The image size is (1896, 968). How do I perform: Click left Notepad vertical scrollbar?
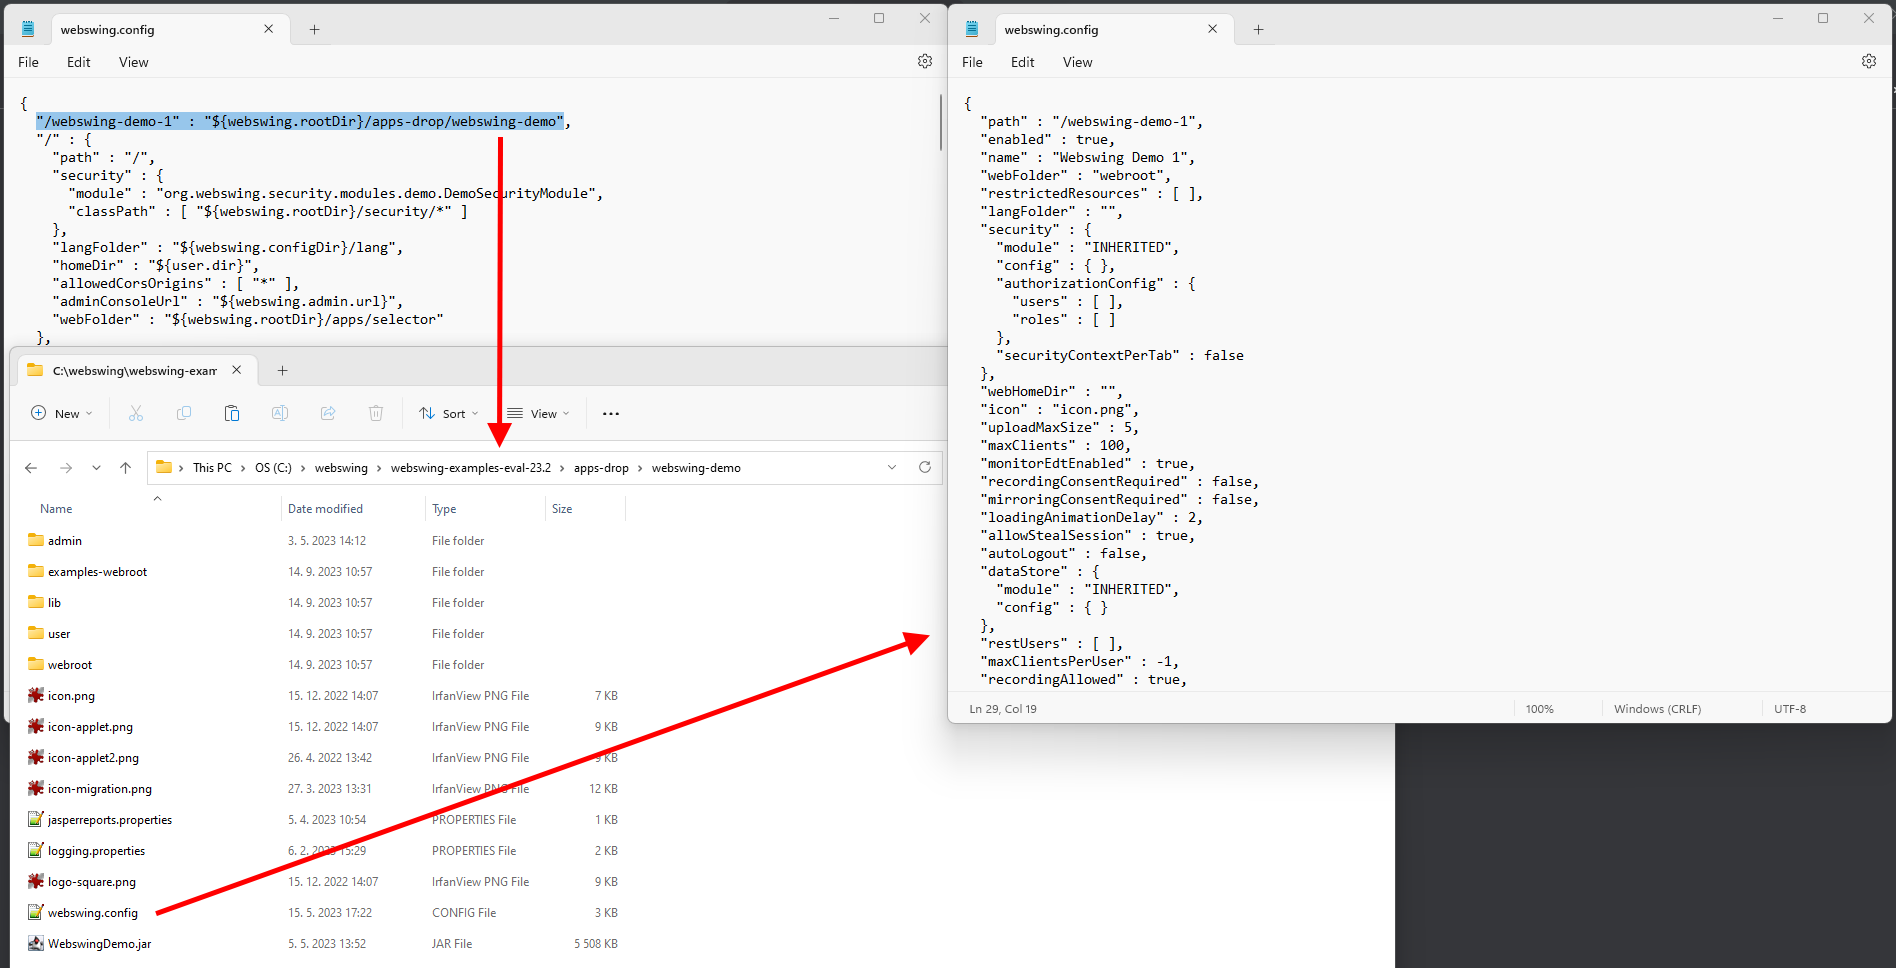point(941,122)
